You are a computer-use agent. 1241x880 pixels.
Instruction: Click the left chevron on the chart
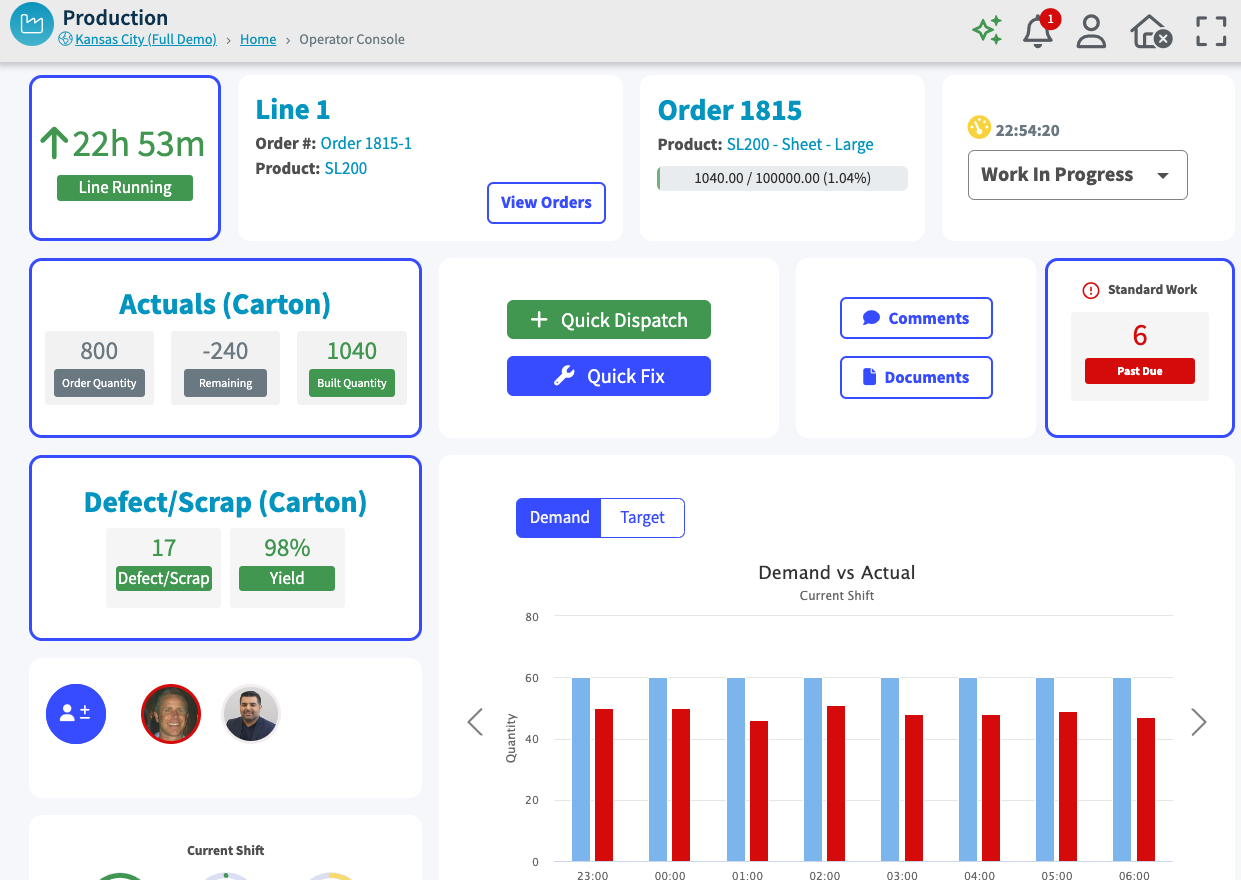pos(475,722)
